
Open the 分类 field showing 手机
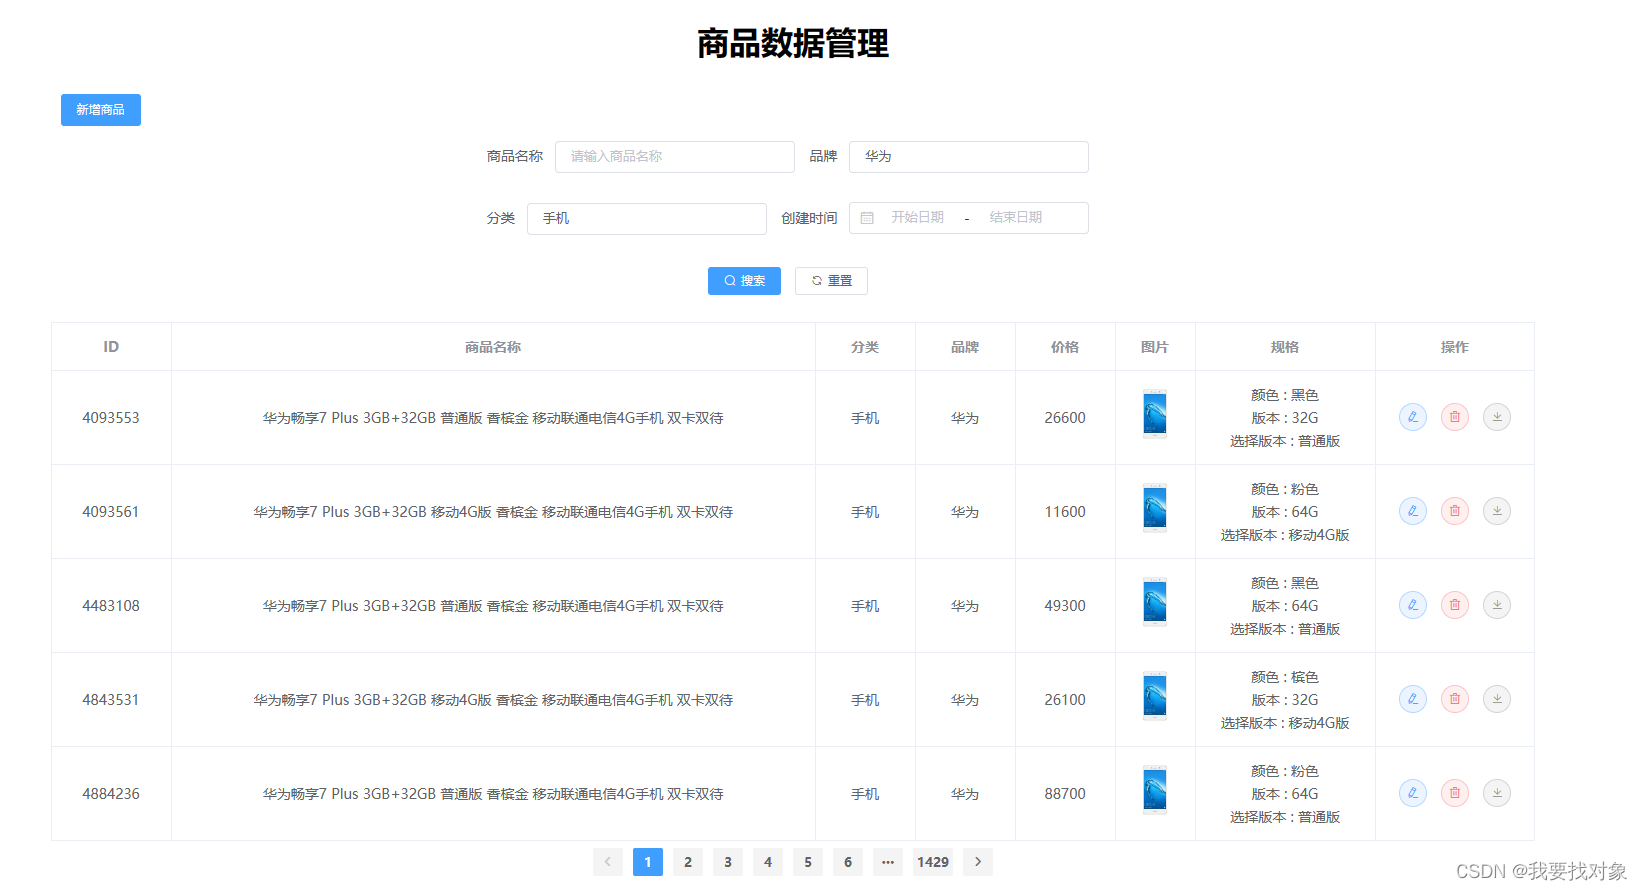pyautogui.click(x=647, y=219)
